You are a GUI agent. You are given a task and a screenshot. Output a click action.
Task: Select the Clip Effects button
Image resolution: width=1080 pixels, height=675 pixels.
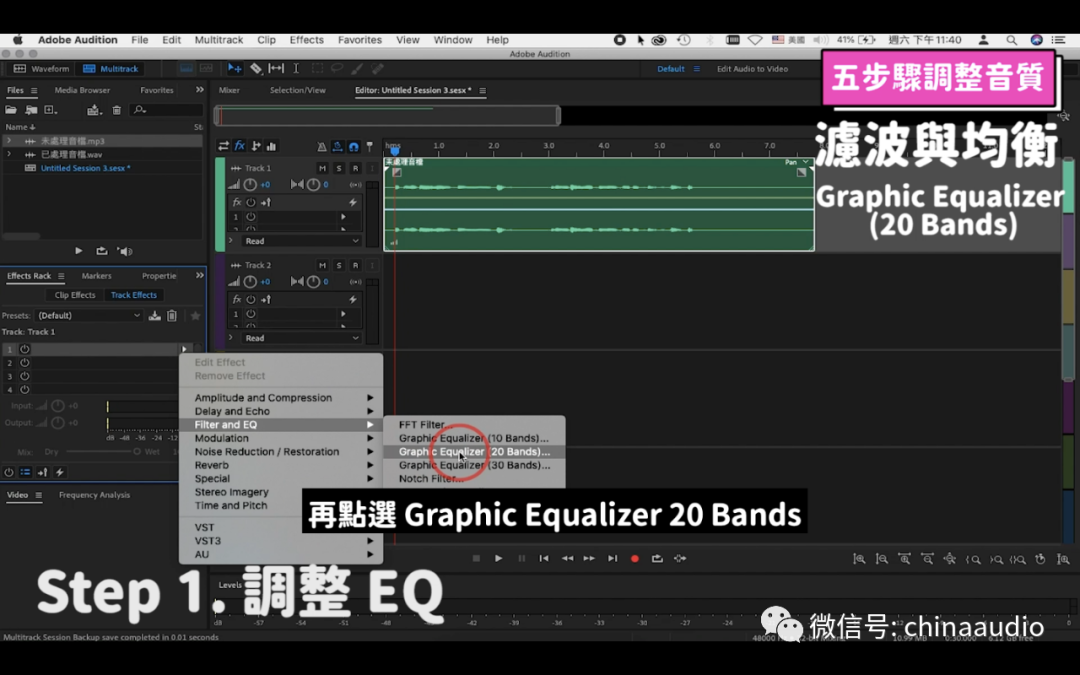tap(75, 295)
